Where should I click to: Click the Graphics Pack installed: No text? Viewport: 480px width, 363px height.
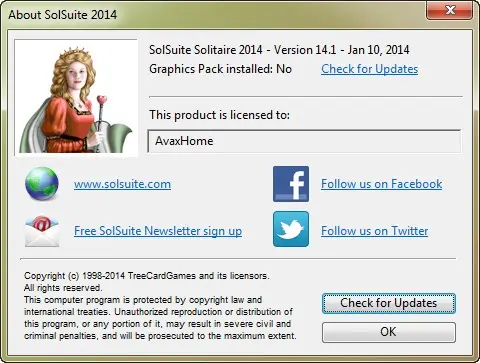pyautogui.click(x=220, y=69)
